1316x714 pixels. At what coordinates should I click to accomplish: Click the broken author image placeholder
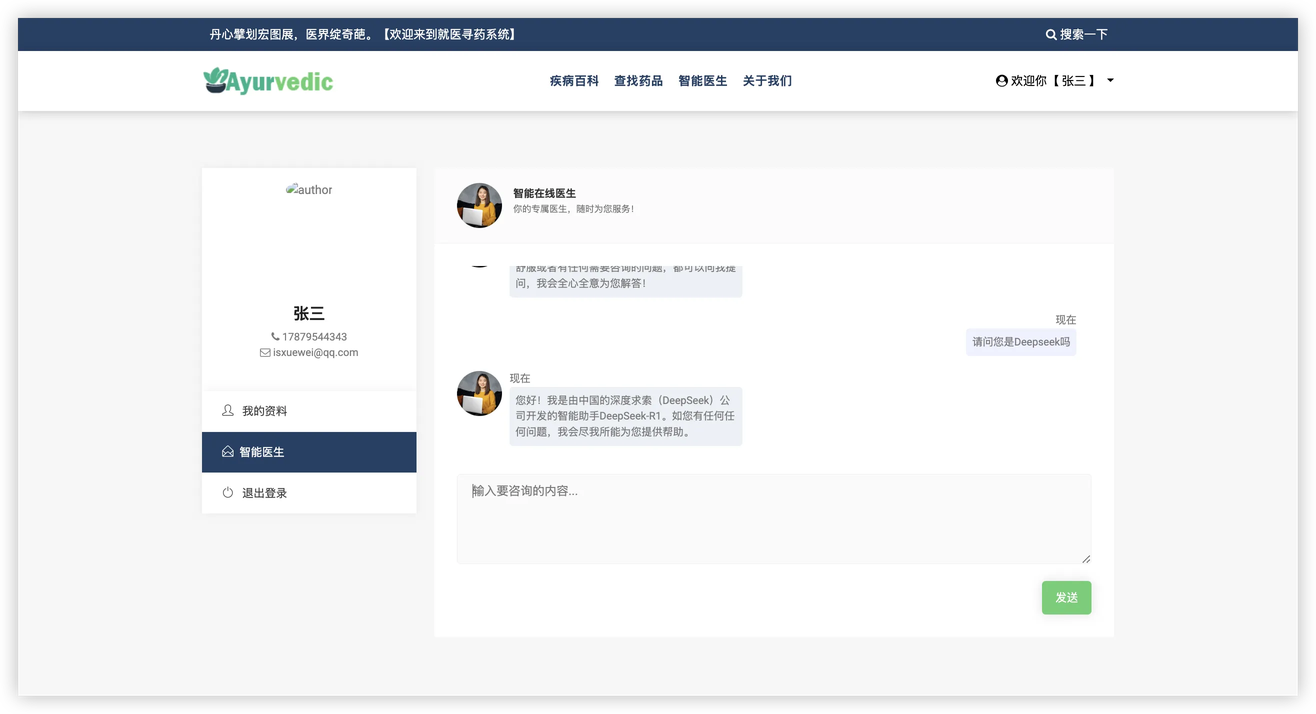[309, 189]
